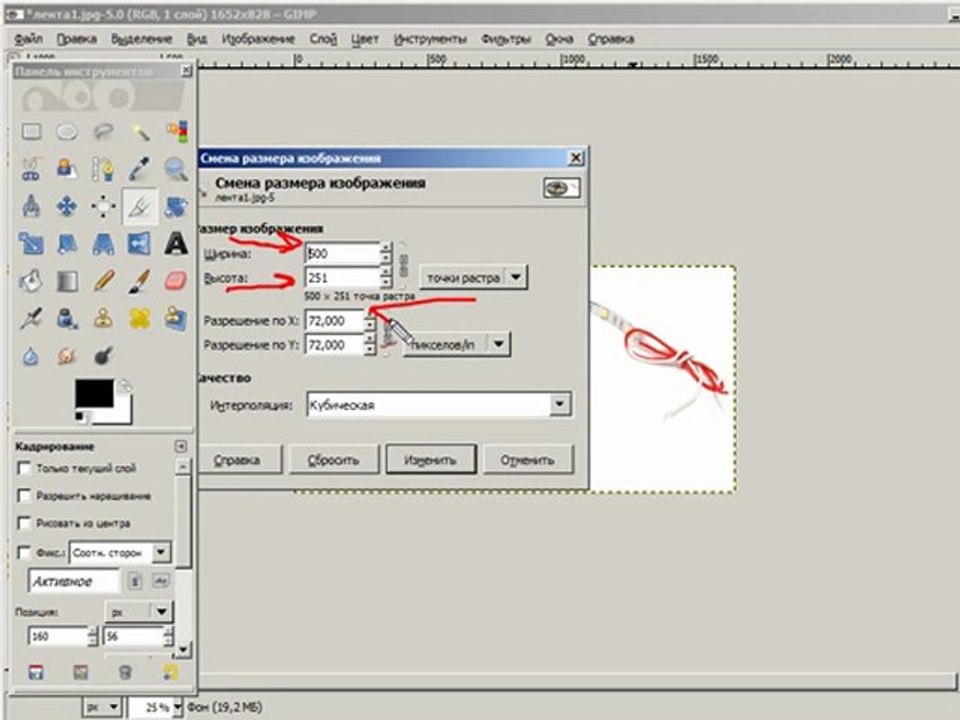Select the Clone stamp tool
This screenshot has width=960, height=720.
point(103,318)
